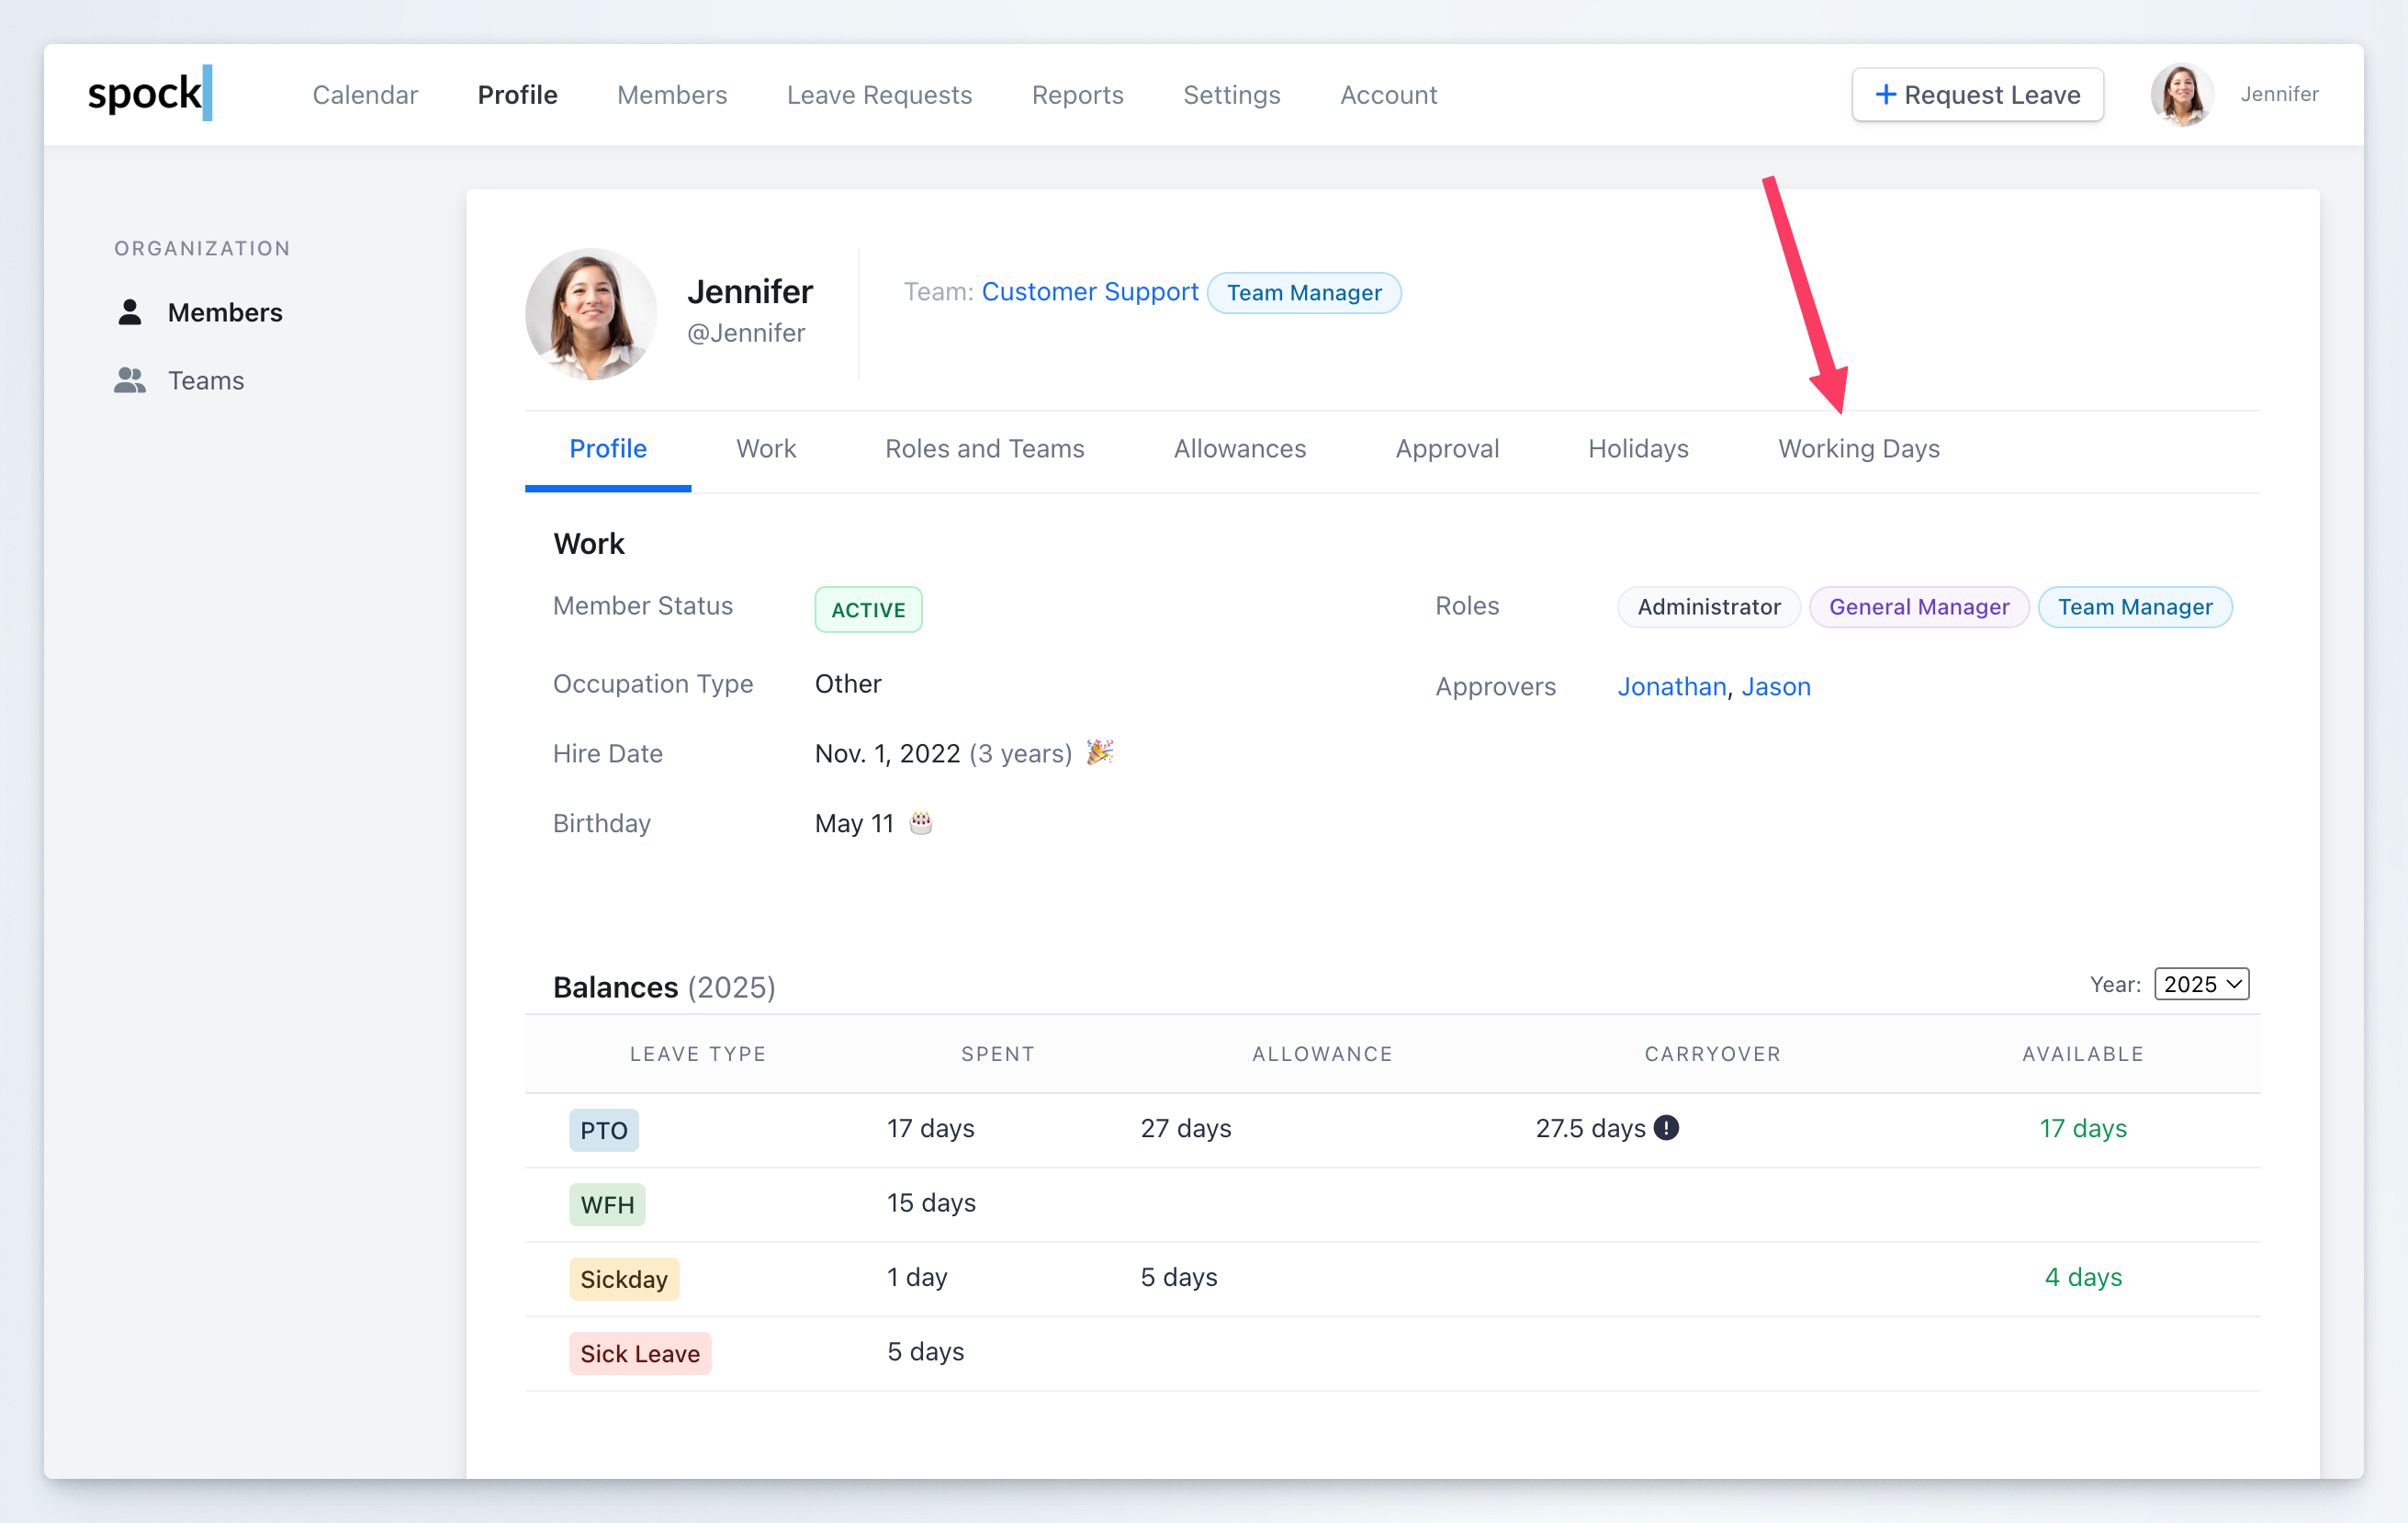Click Jennifer's large profile photo
This screenshot has width=2408, height=1523.
click(591, 314)
